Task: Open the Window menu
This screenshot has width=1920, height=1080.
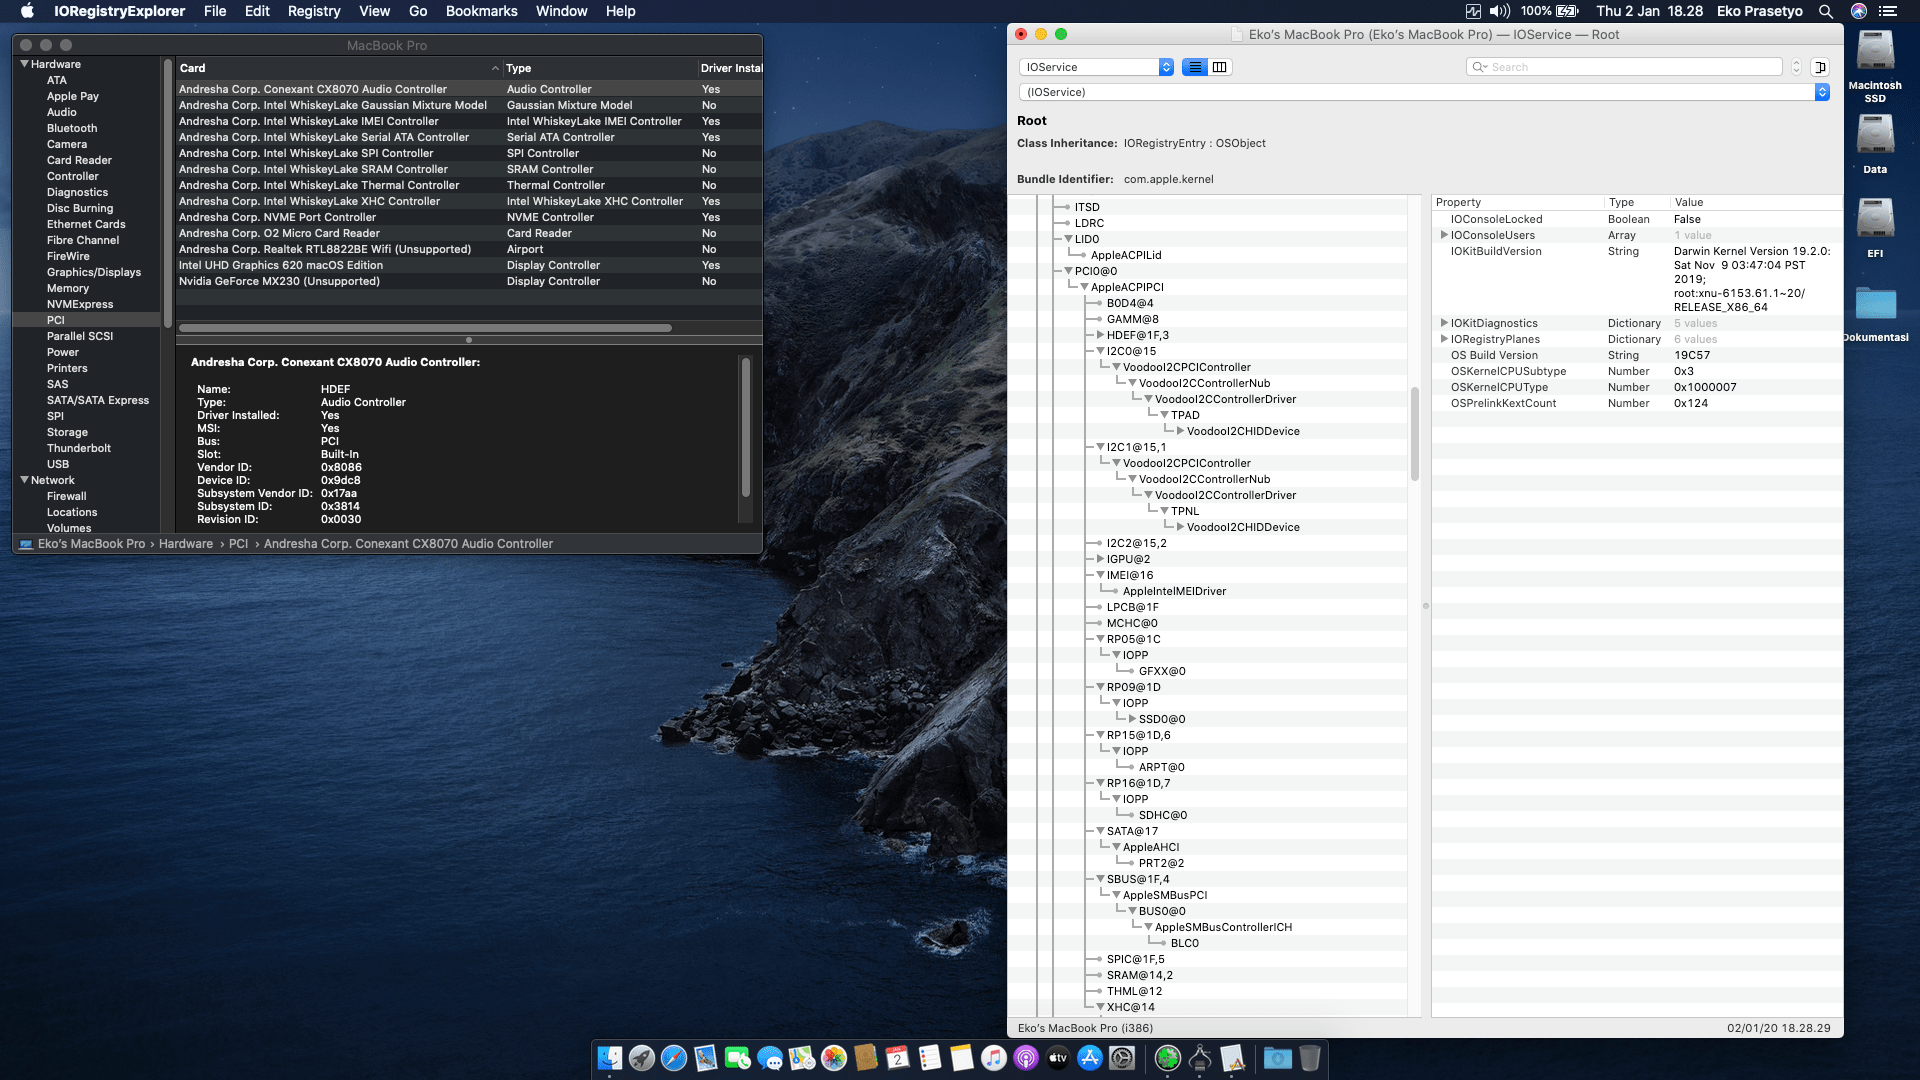Action: pos(562,11)
